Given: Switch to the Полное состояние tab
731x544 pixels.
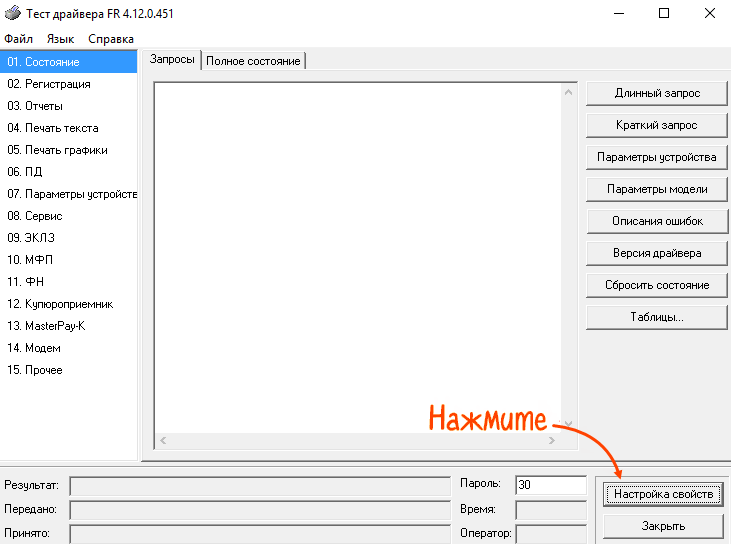Looking at the screenshot, I should (x=253, y=61).
